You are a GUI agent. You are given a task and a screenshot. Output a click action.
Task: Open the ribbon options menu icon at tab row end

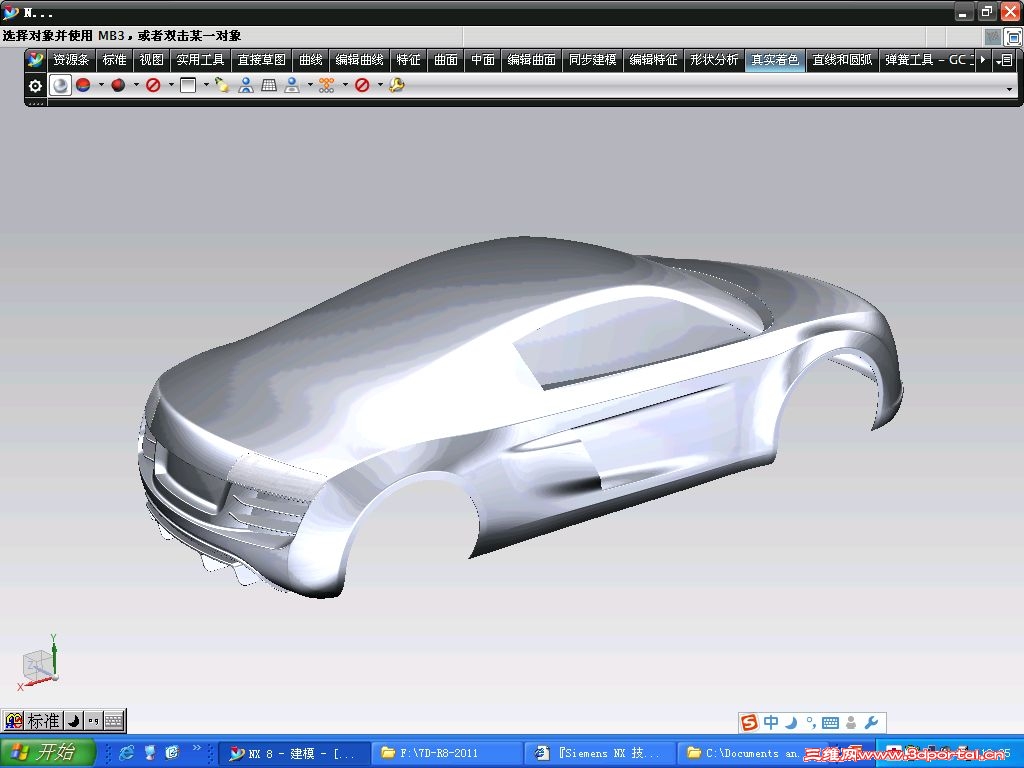click(x=1005, y=61)
